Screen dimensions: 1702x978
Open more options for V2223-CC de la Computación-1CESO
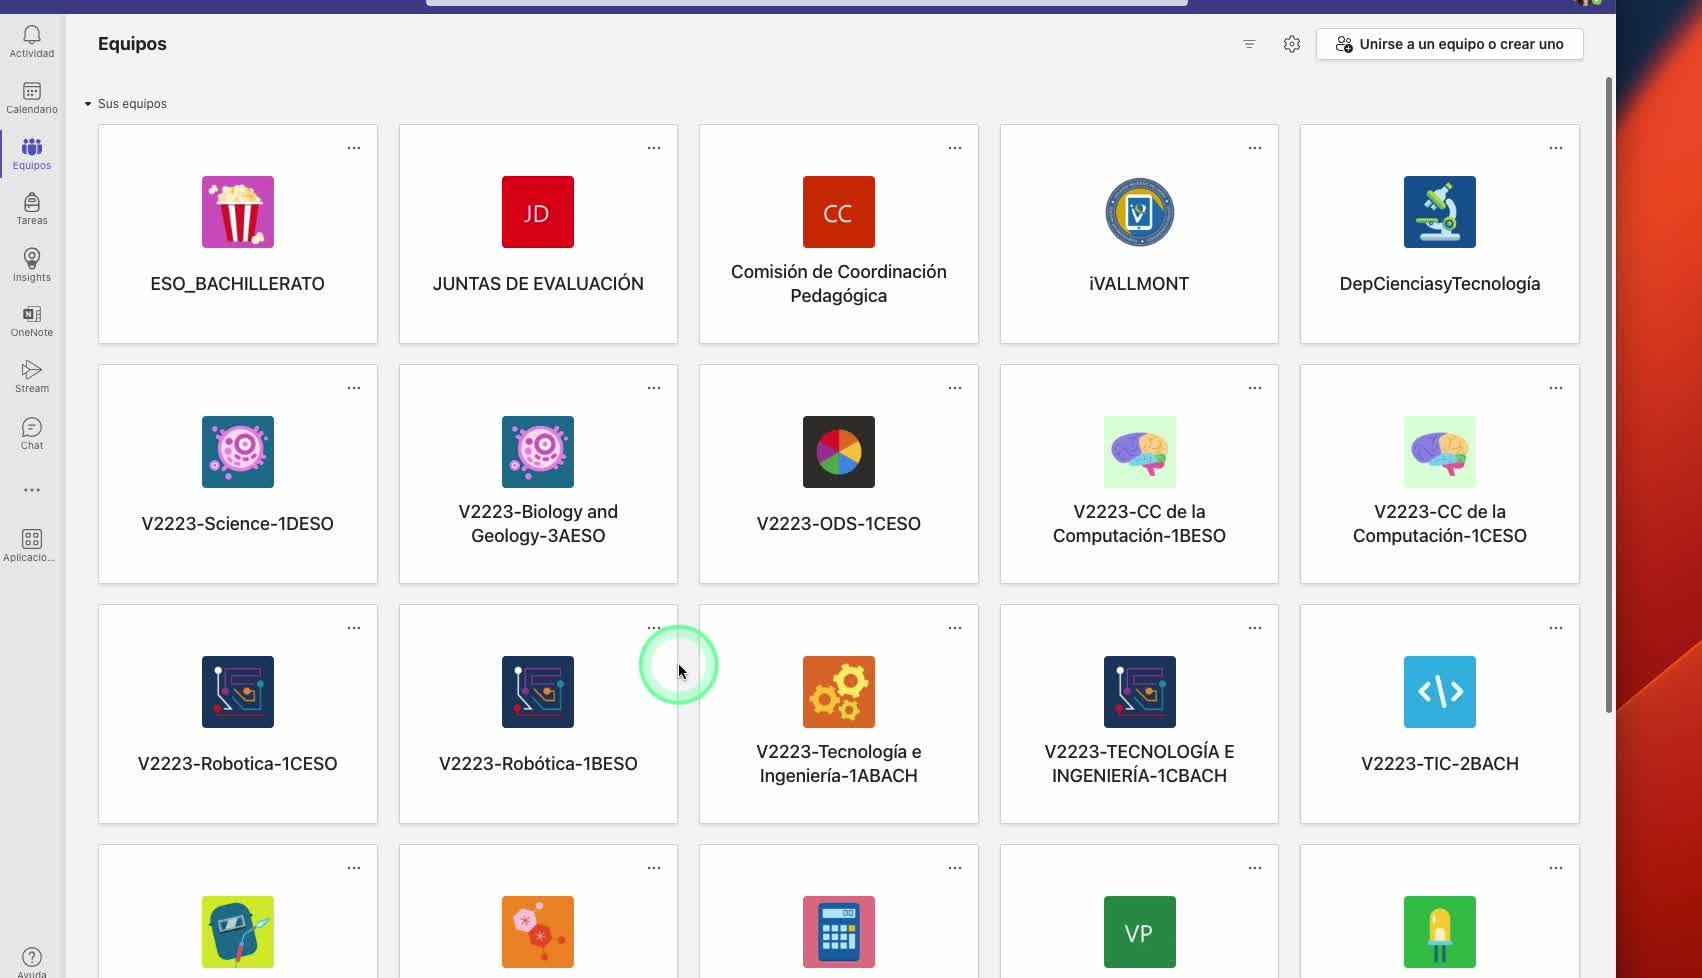[1556, 388]
